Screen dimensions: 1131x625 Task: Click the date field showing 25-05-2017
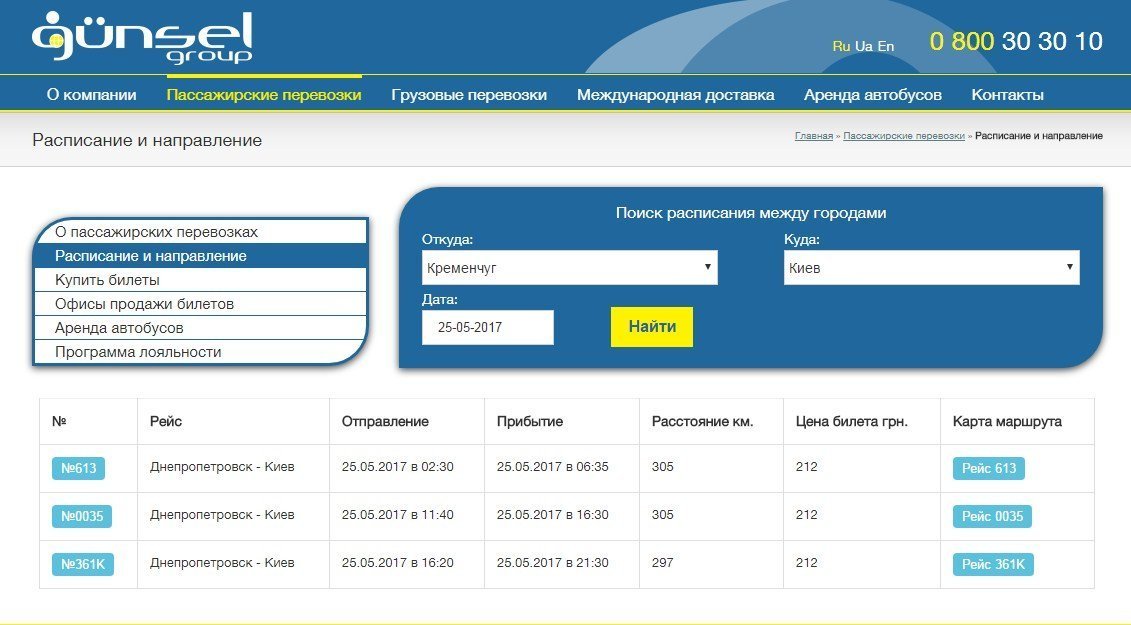488,326
